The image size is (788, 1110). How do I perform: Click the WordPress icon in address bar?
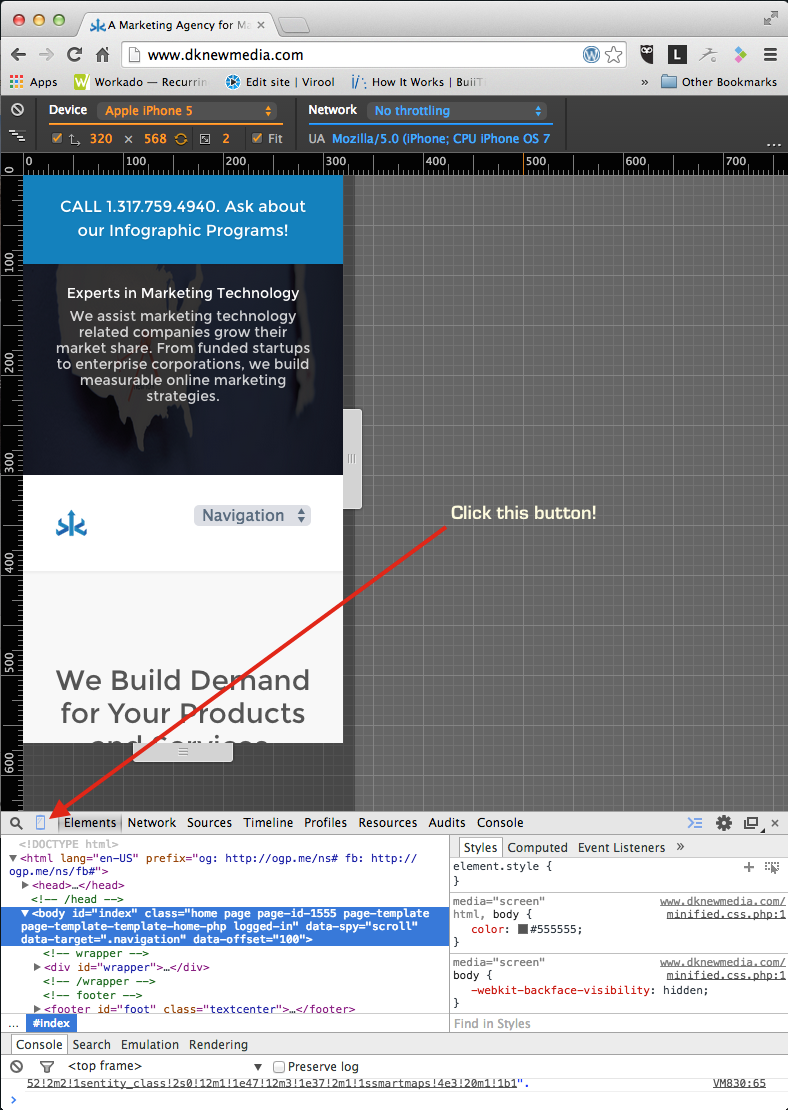591,55
